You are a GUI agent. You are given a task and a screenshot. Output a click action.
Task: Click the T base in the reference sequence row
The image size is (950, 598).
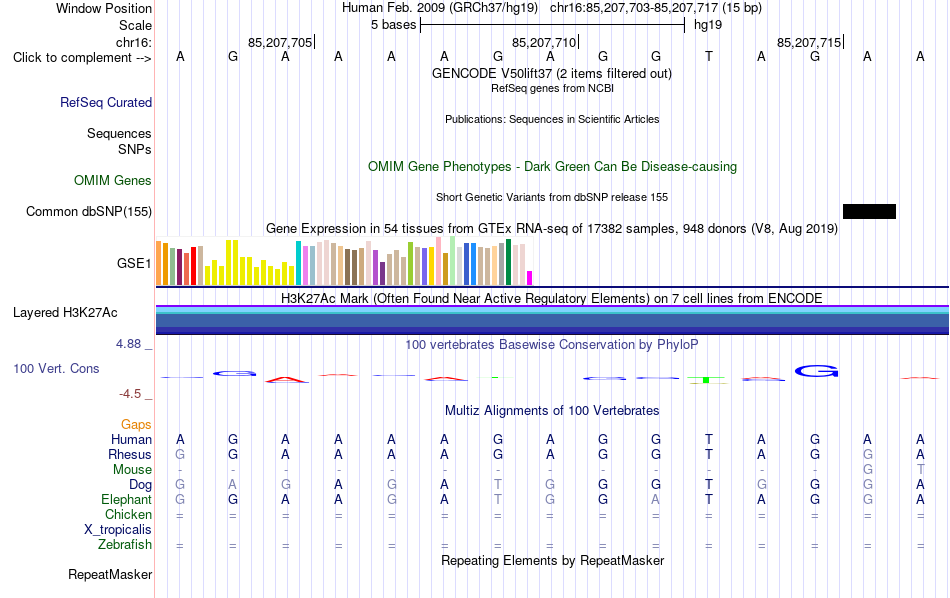coord(709,56)
